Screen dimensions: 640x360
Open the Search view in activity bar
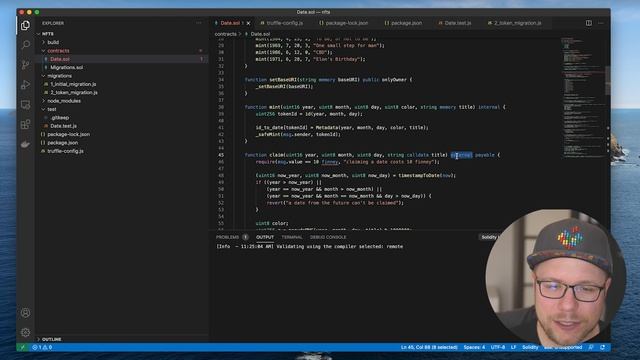click(x=25, y=44)
